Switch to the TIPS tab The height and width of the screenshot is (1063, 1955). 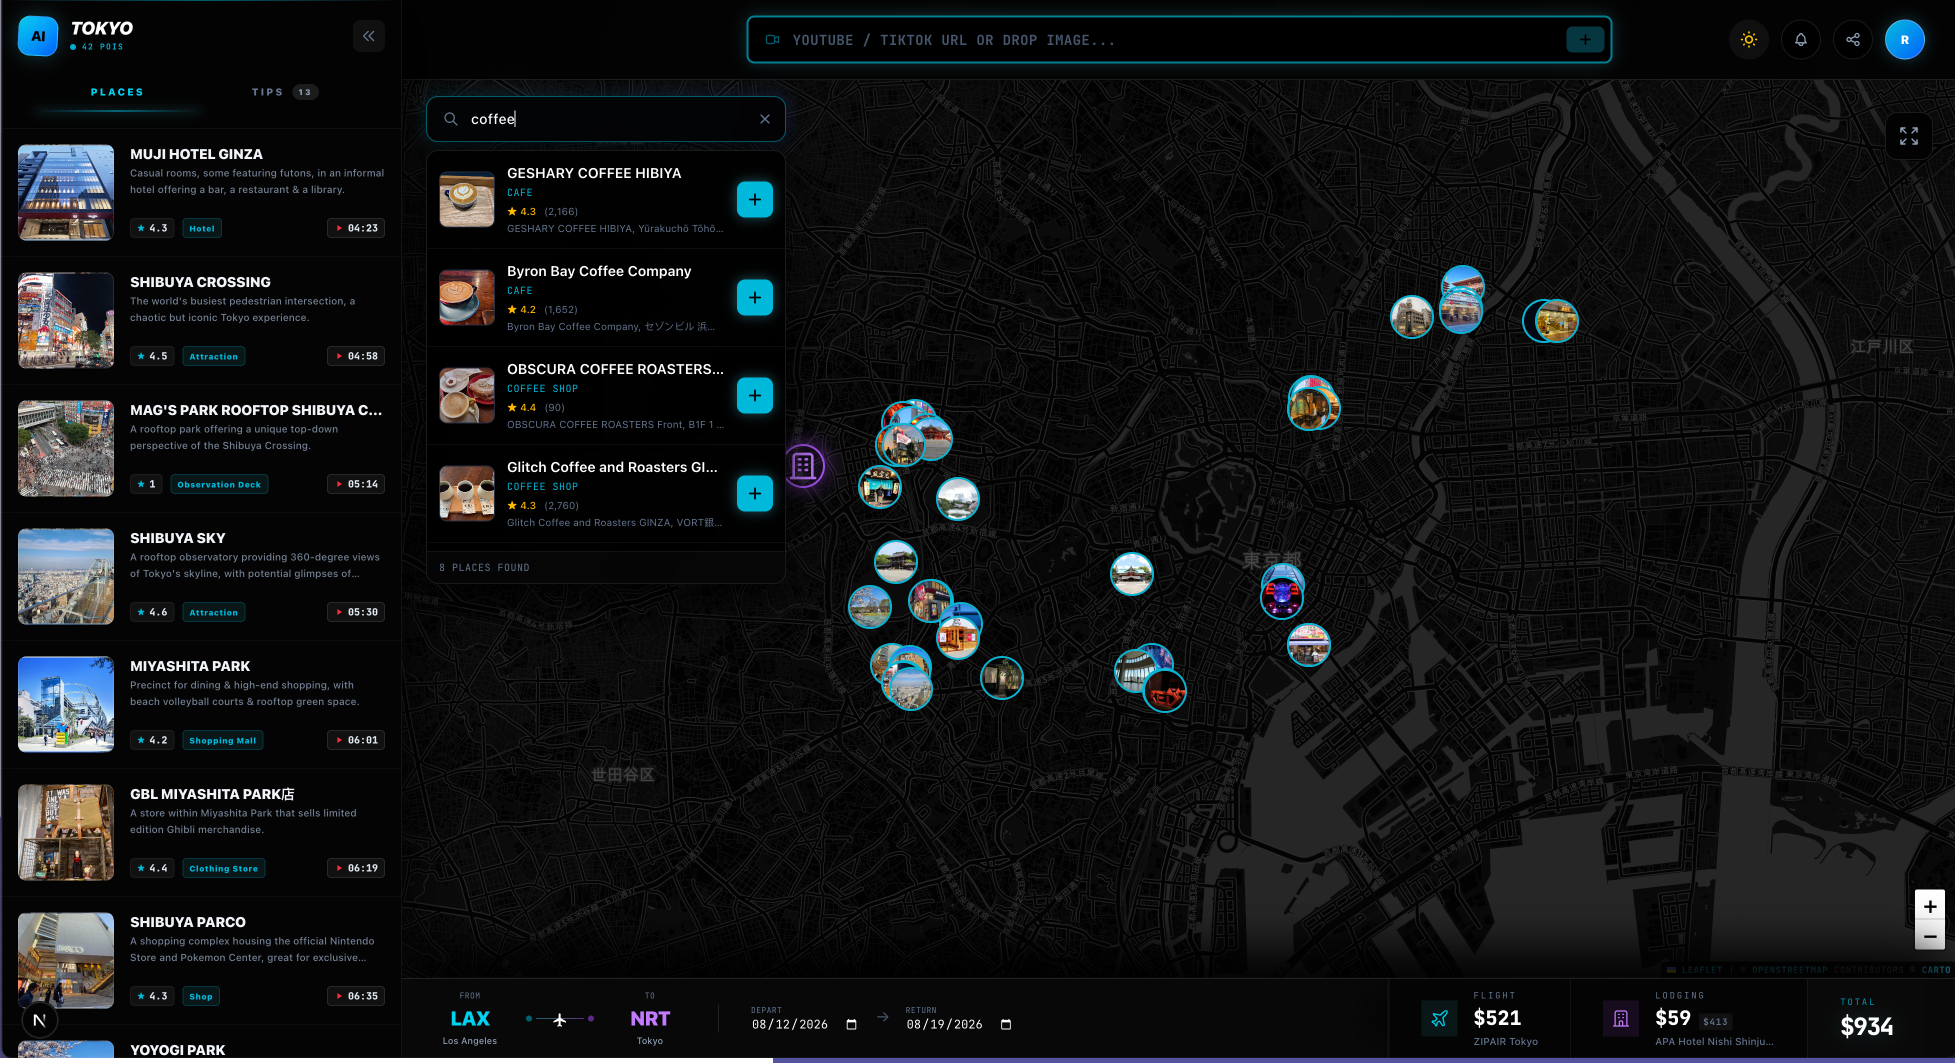tap(267, 91)
